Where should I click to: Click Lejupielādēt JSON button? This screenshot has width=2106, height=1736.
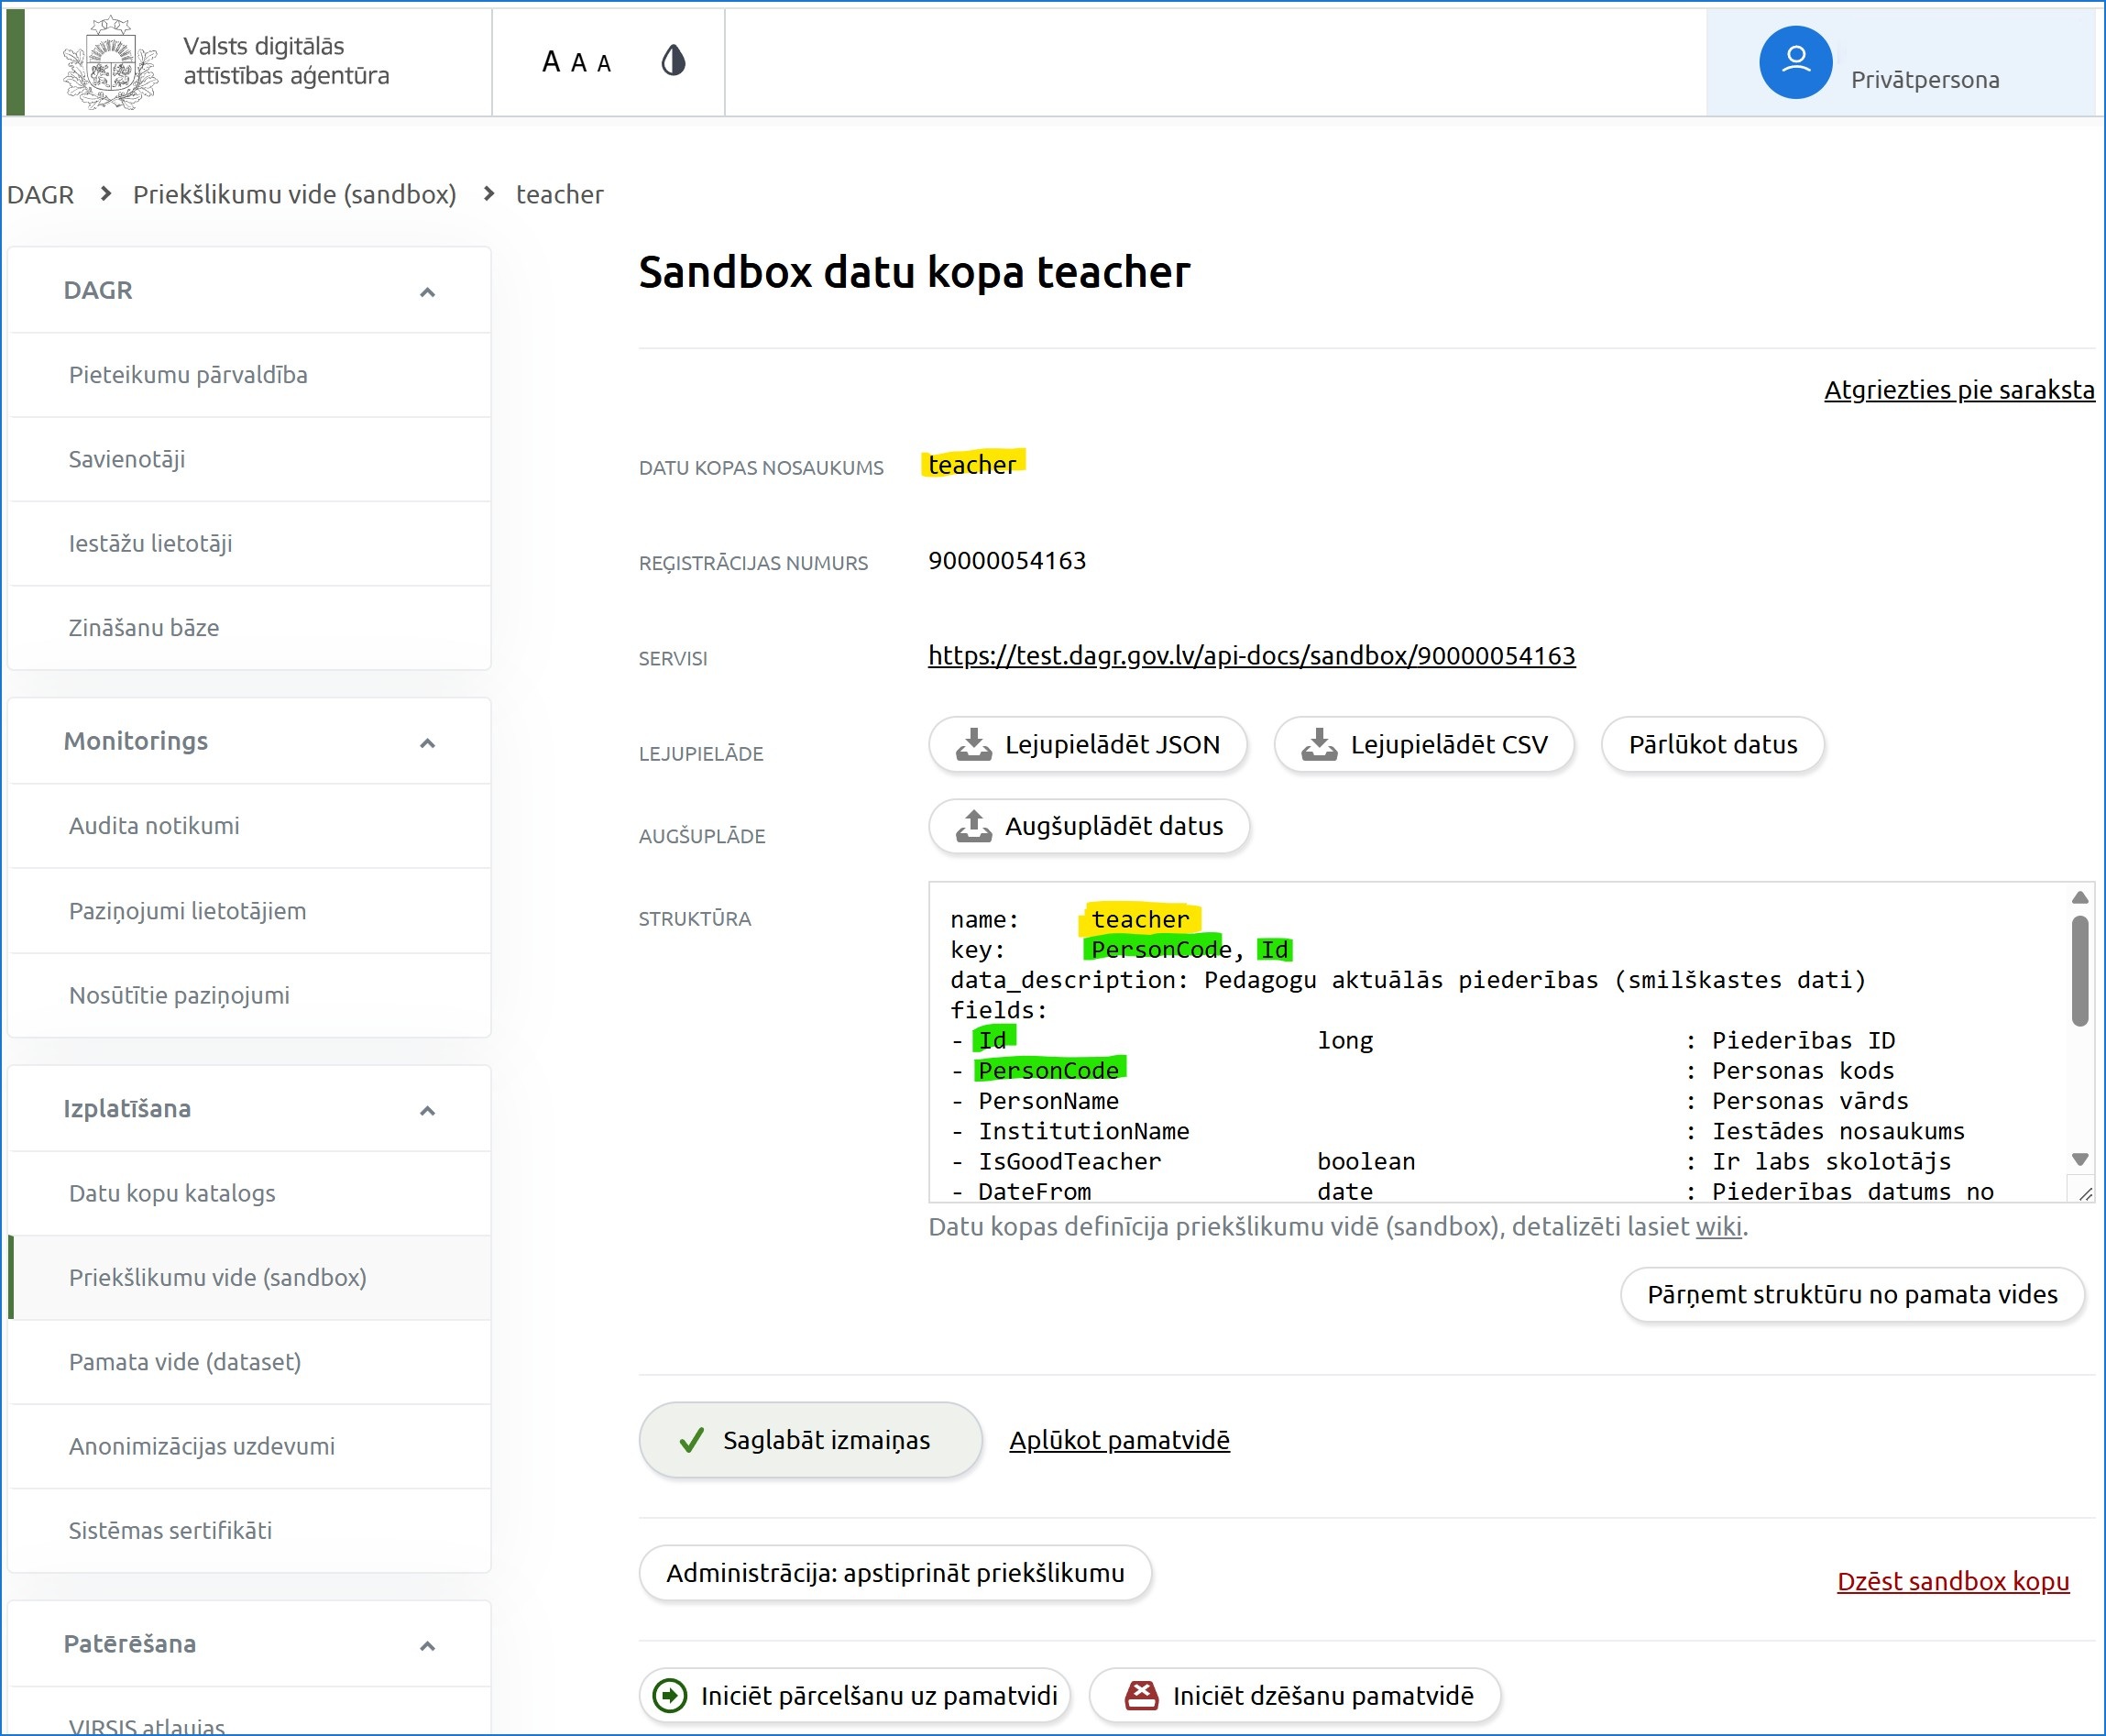1087,744
